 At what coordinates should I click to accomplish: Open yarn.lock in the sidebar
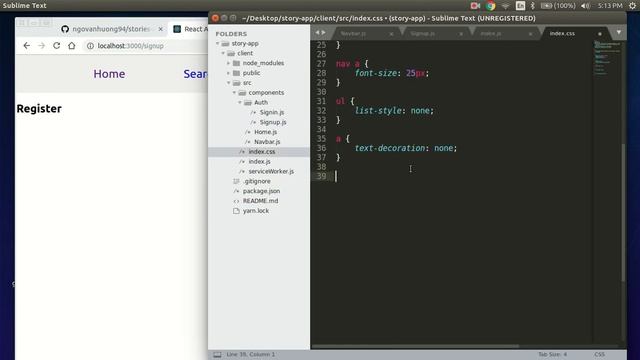256,211
